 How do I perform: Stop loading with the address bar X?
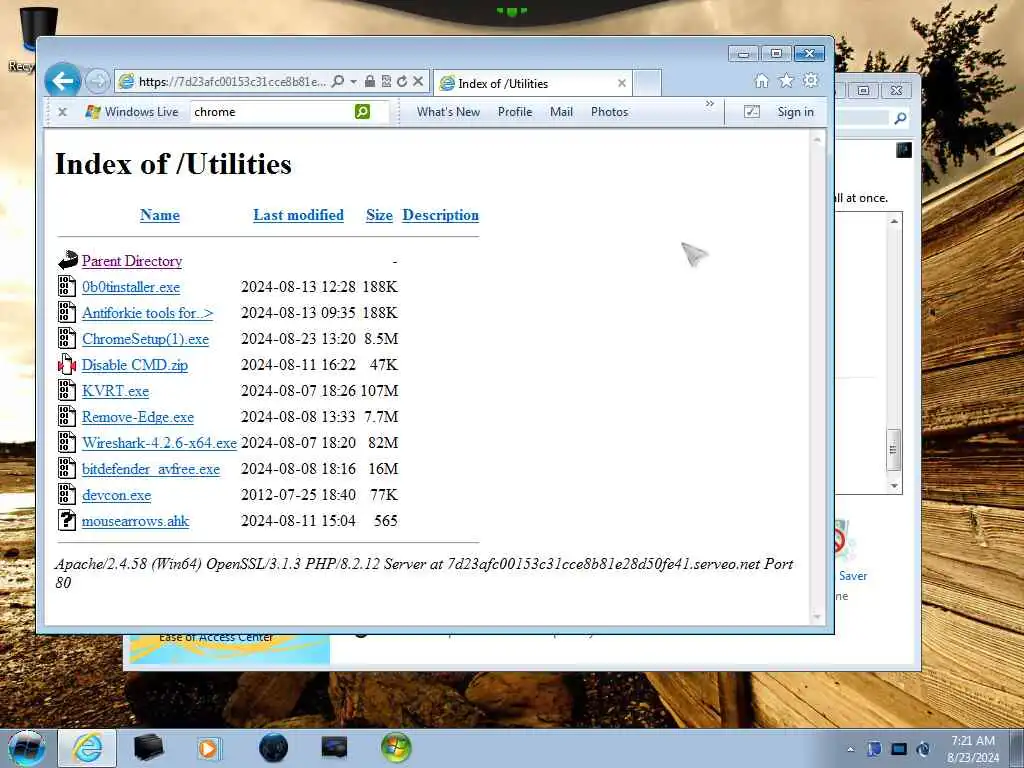point(419,82)
